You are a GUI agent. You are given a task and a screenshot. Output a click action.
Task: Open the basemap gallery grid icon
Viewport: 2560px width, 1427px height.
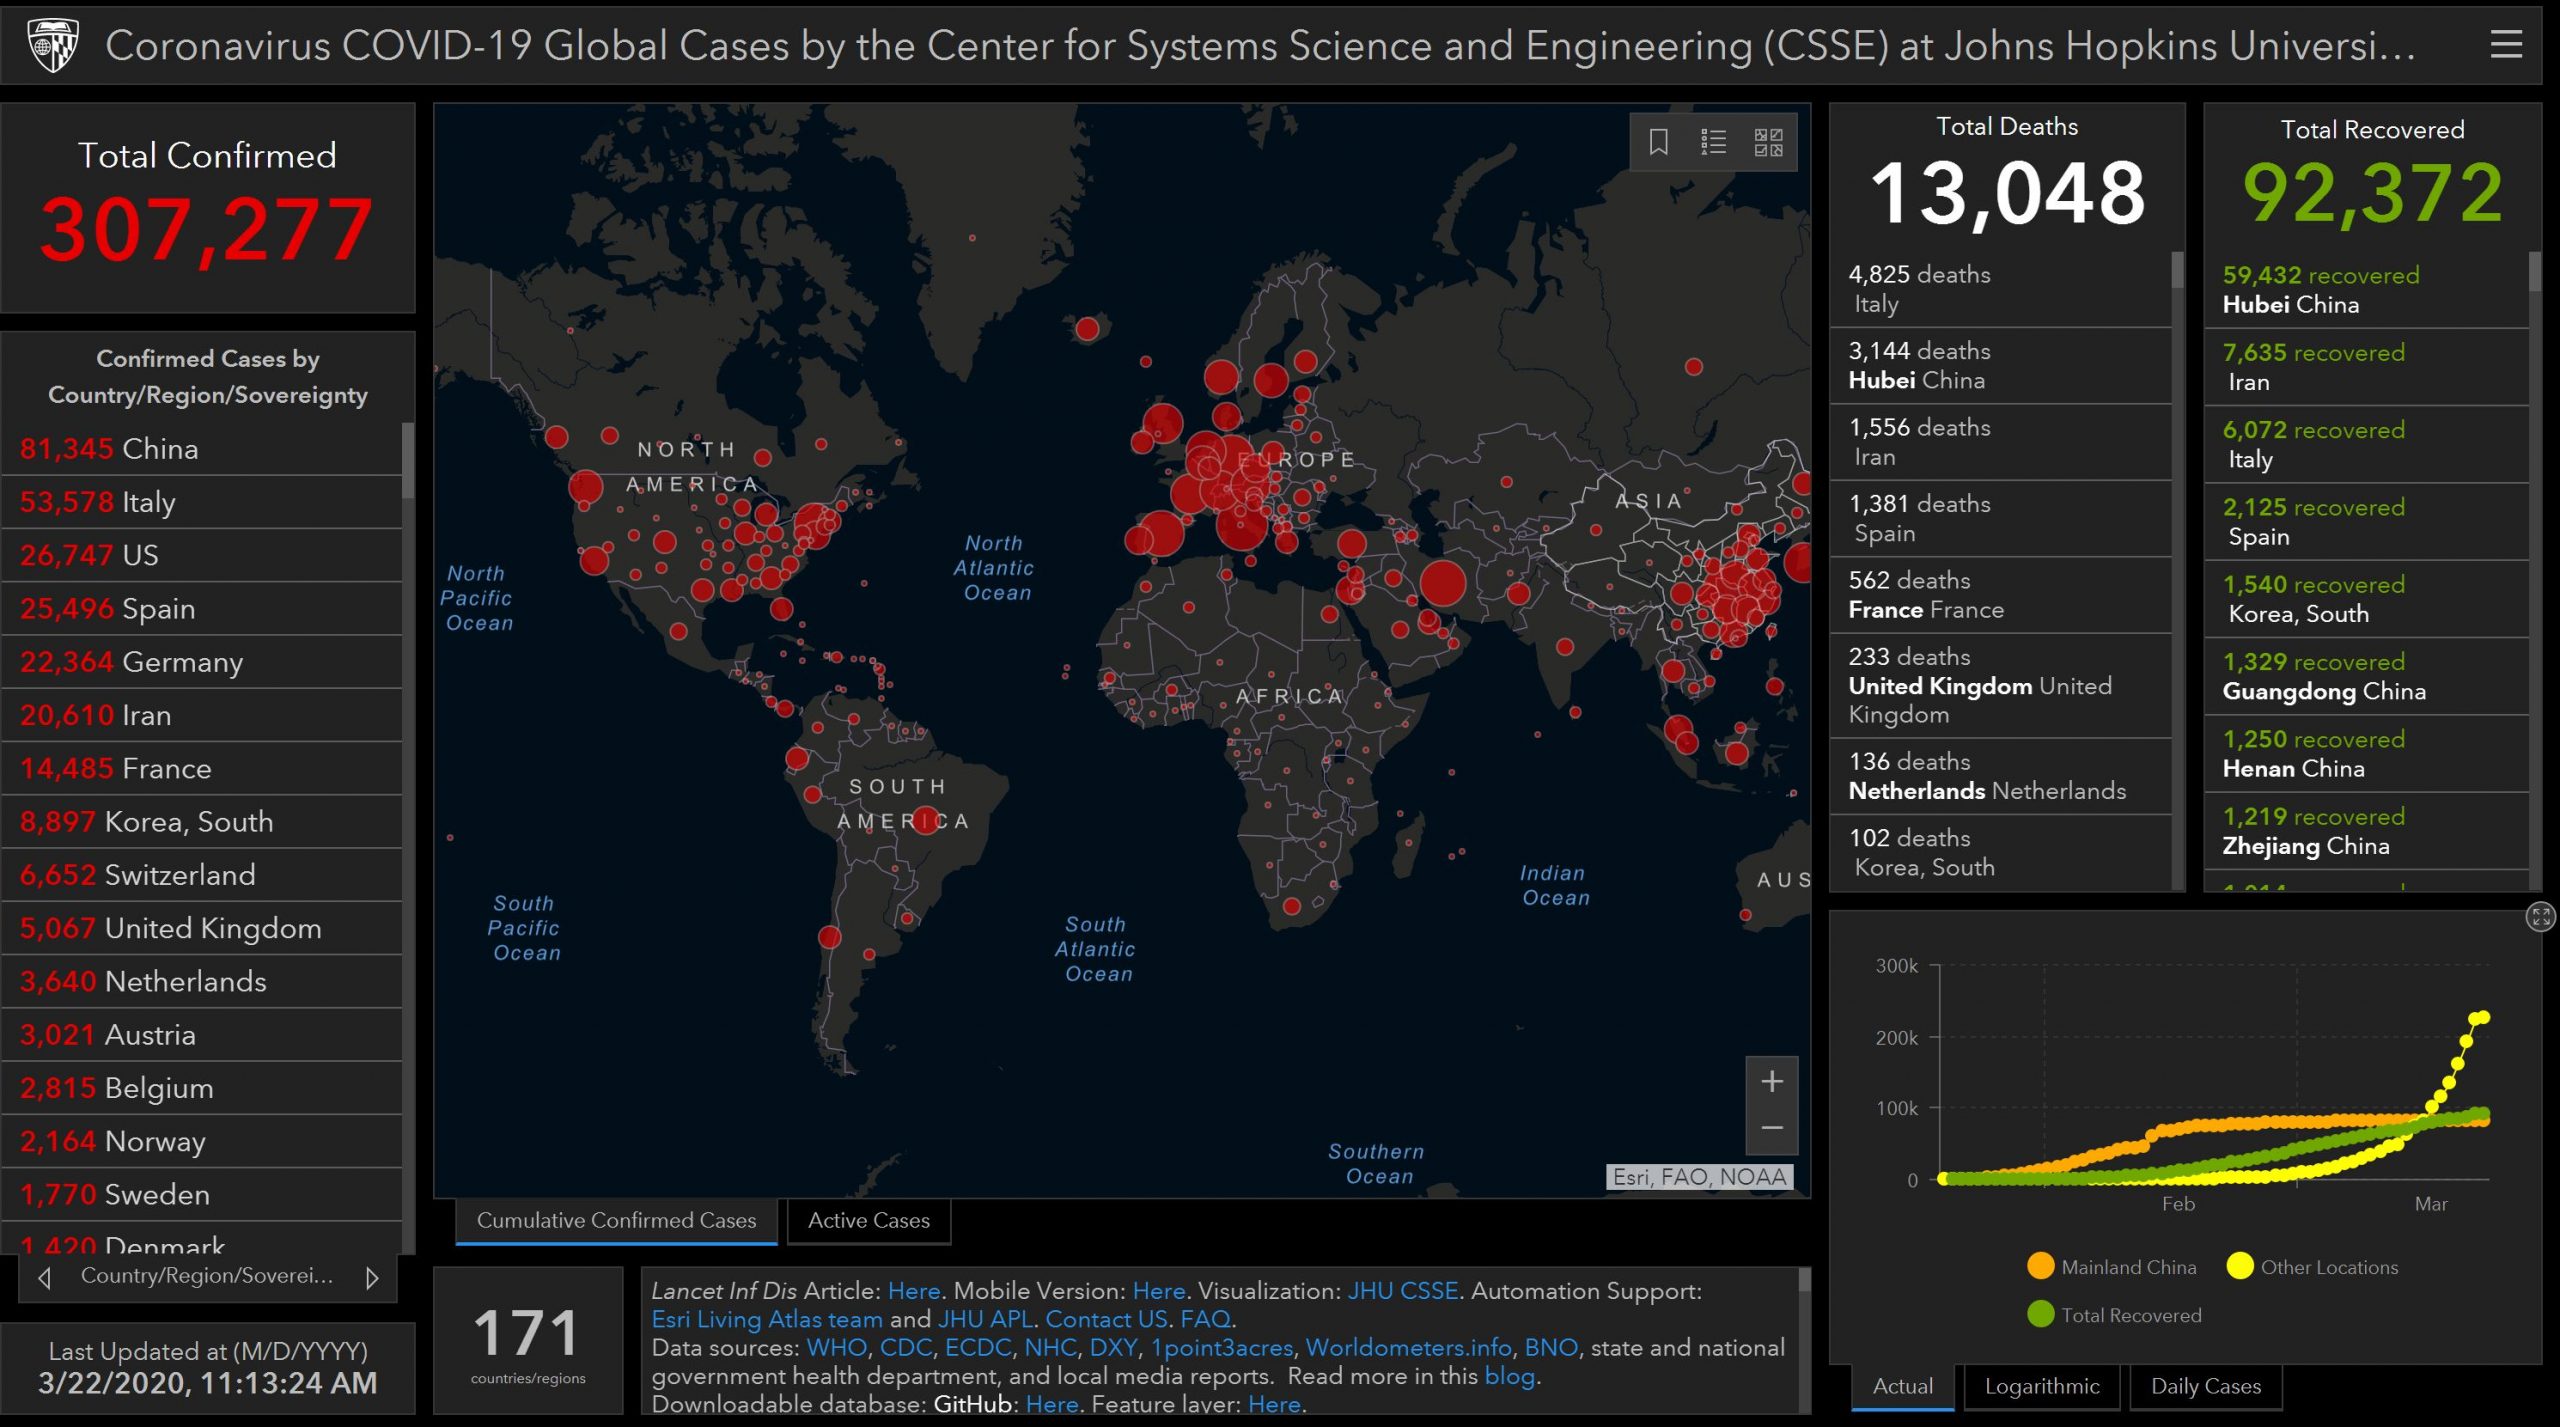pyautogui.click(x=1768, y=142)
